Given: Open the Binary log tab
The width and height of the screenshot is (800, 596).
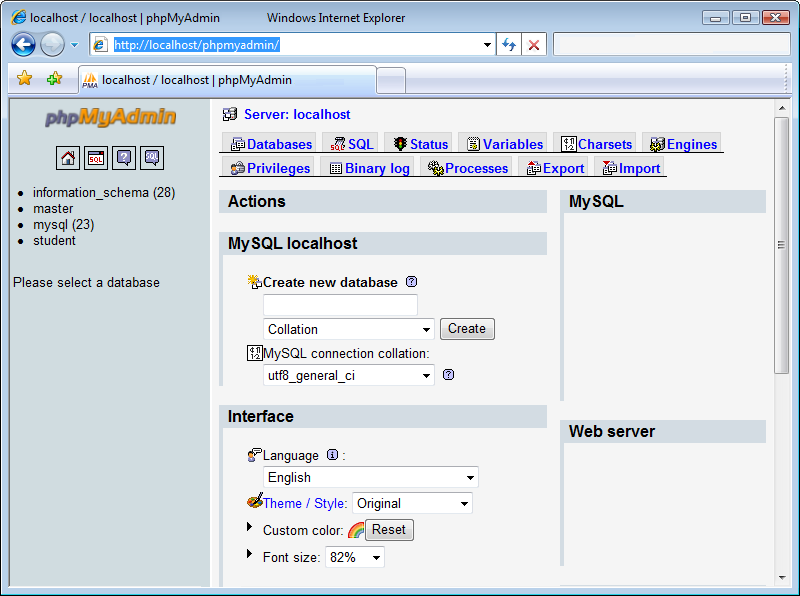Looking at the screenshot, I should click(x=369, y=168).
